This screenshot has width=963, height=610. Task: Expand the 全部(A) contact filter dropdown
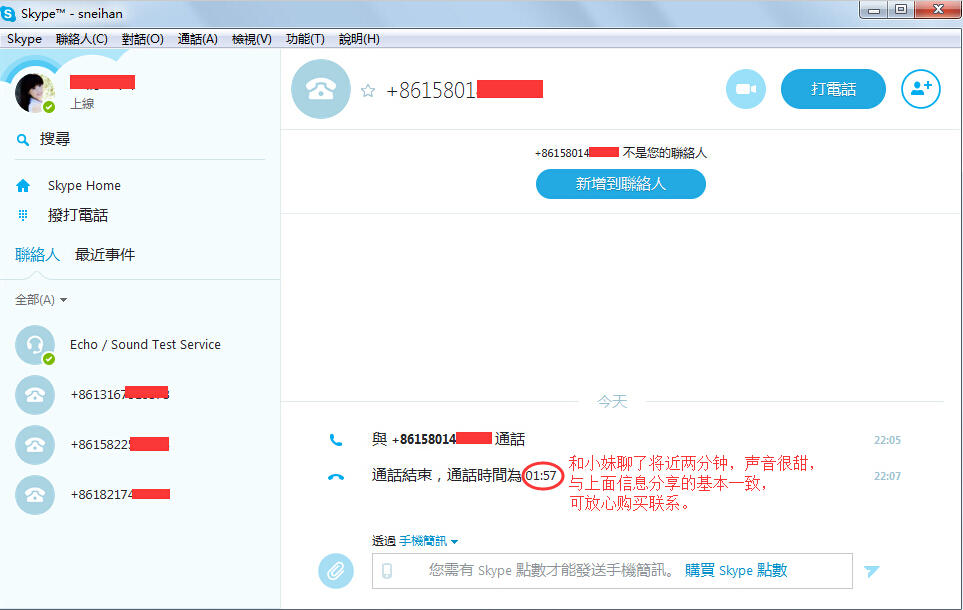[x=41, y=300]
